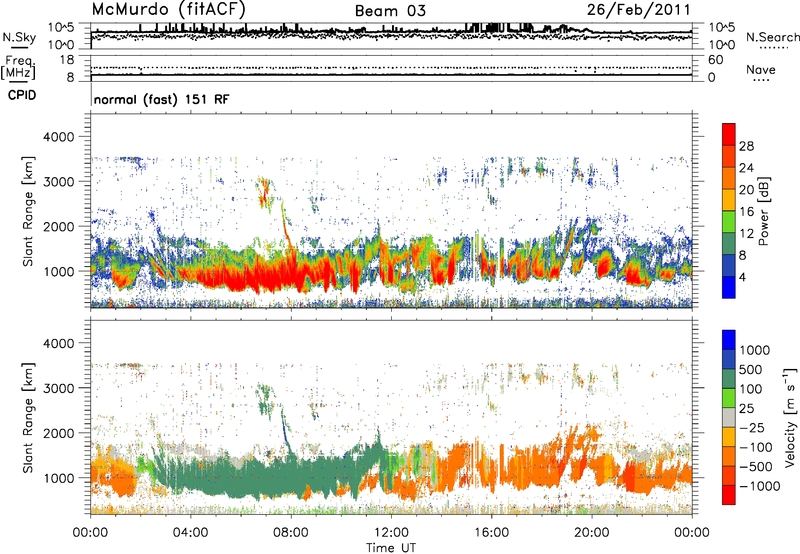Click the '2000' range tick on velocity plot
This screenshot has width=800, height=554.
click(x=58, y=433)
